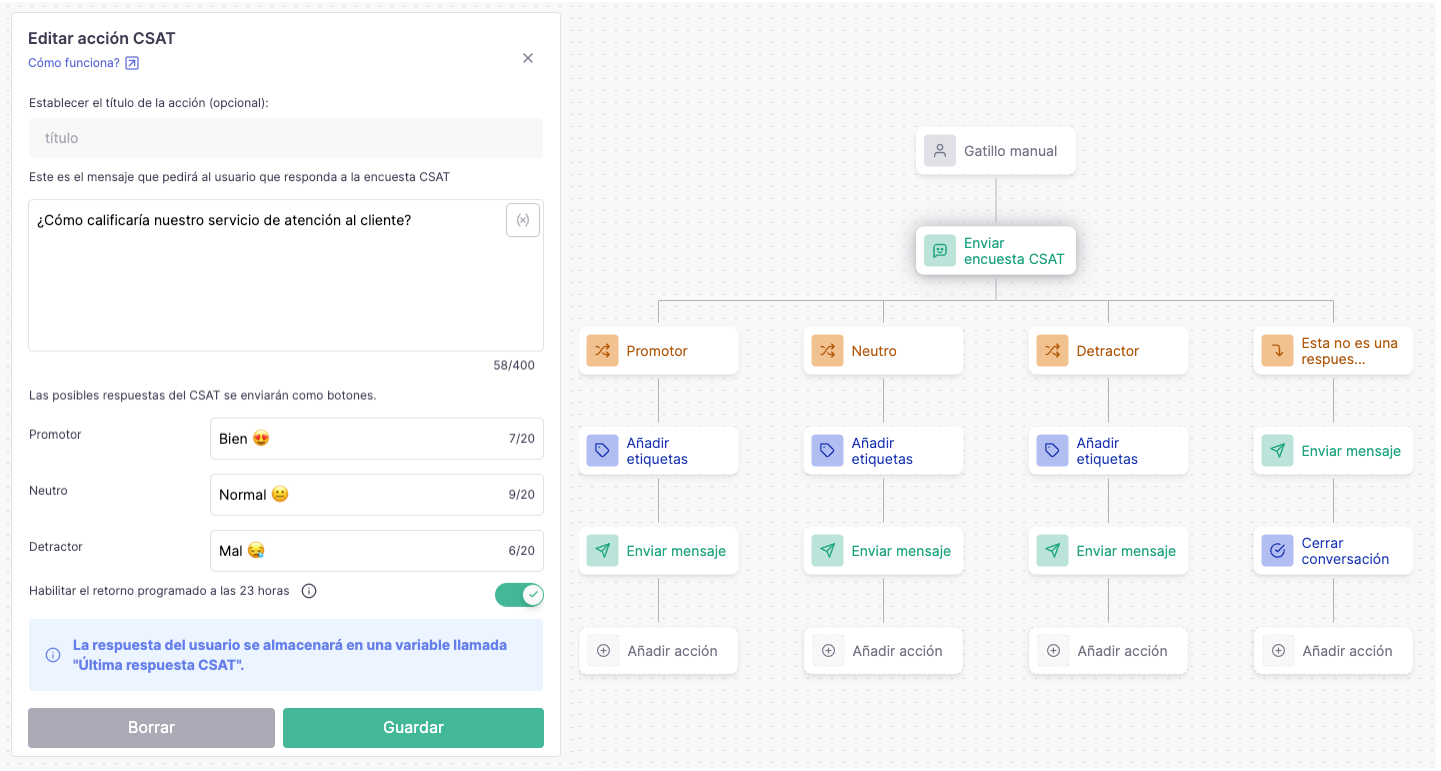1441x771 pixels.
Task: Click the Detractor branch shuffle icon
Action: point(1052,351)
